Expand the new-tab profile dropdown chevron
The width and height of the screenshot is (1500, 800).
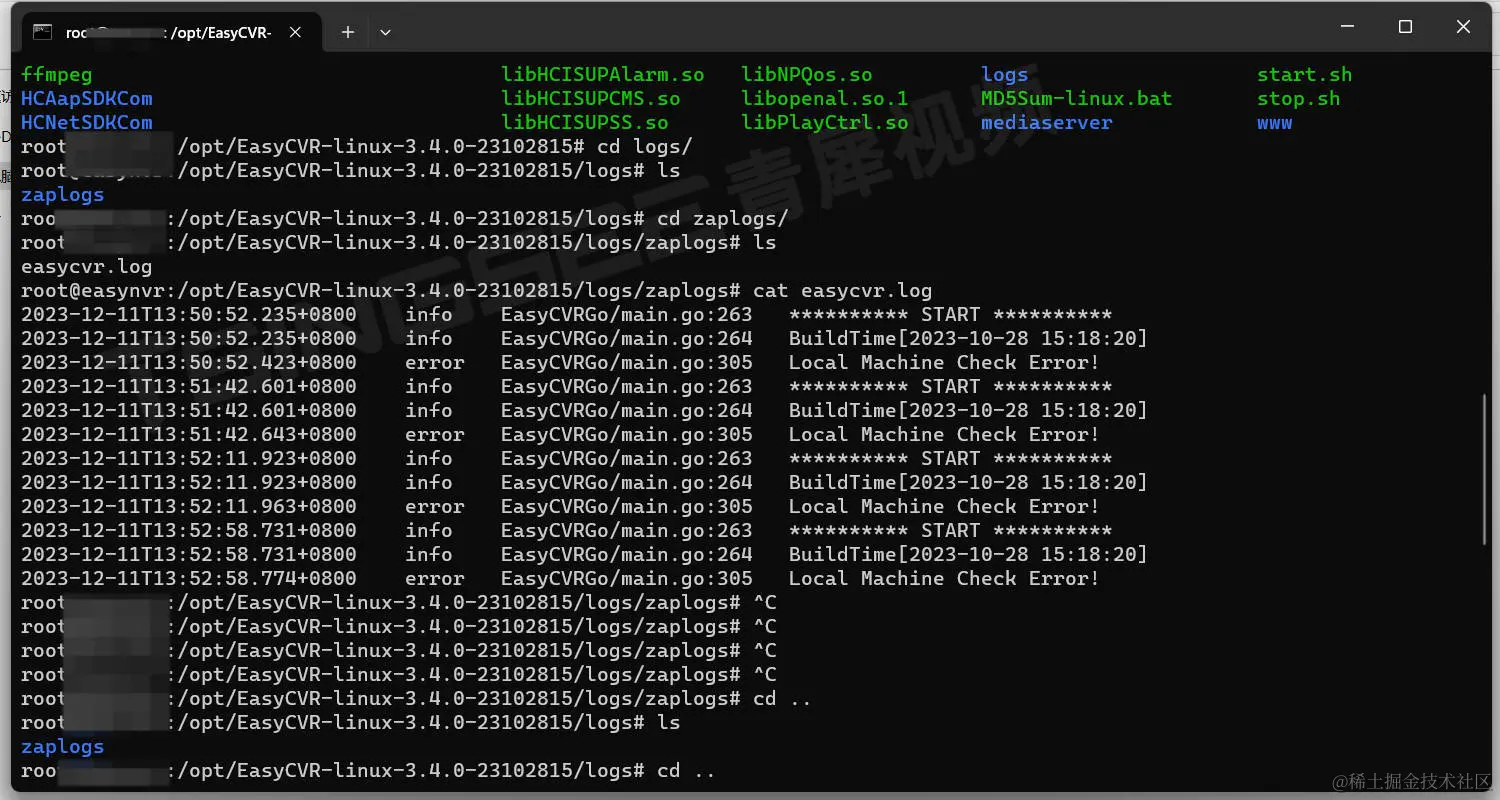[x=385, y=32]
